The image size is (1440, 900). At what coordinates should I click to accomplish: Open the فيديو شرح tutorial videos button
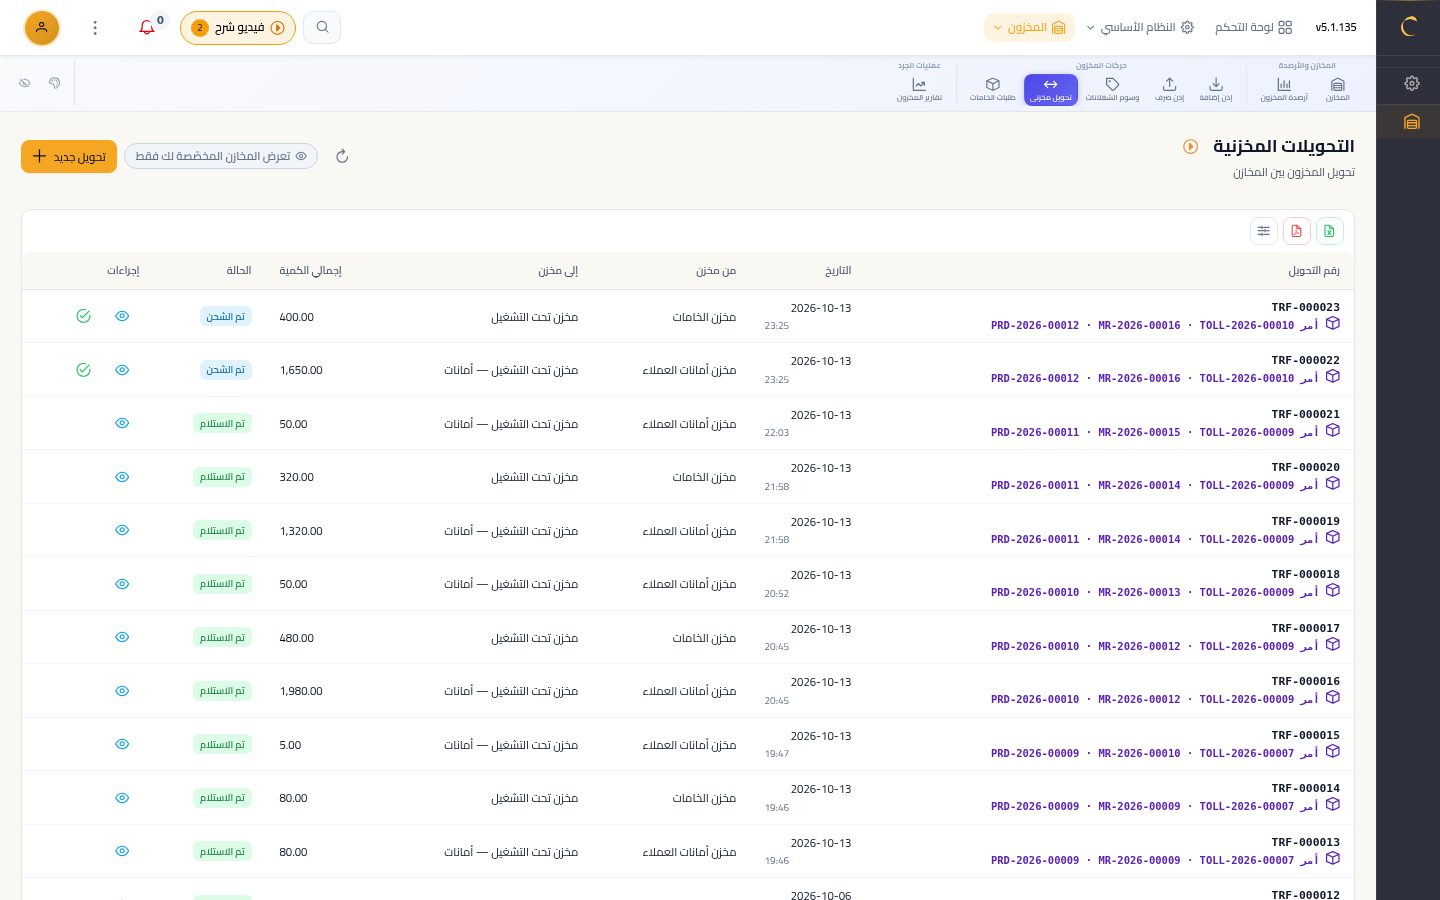[238, 28]
